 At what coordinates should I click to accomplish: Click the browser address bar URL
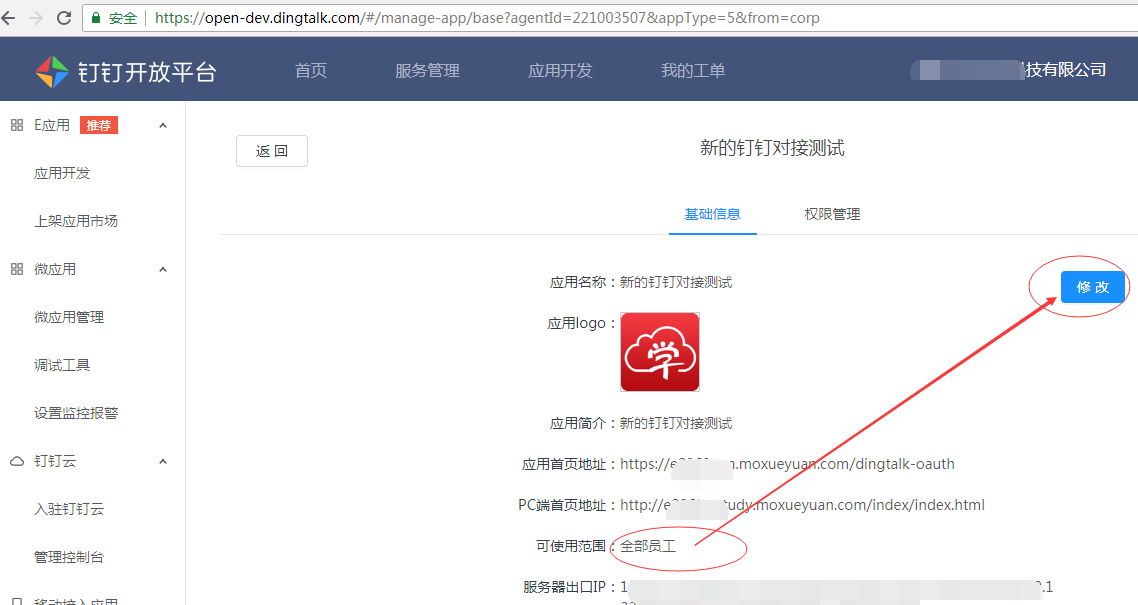487,18
